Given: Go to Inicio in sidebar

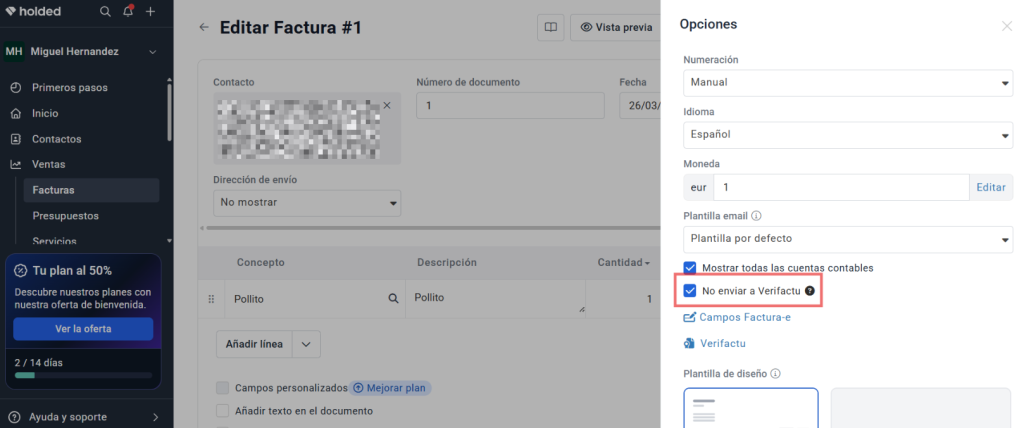Looking at the screenshot, I should point(45,114).
